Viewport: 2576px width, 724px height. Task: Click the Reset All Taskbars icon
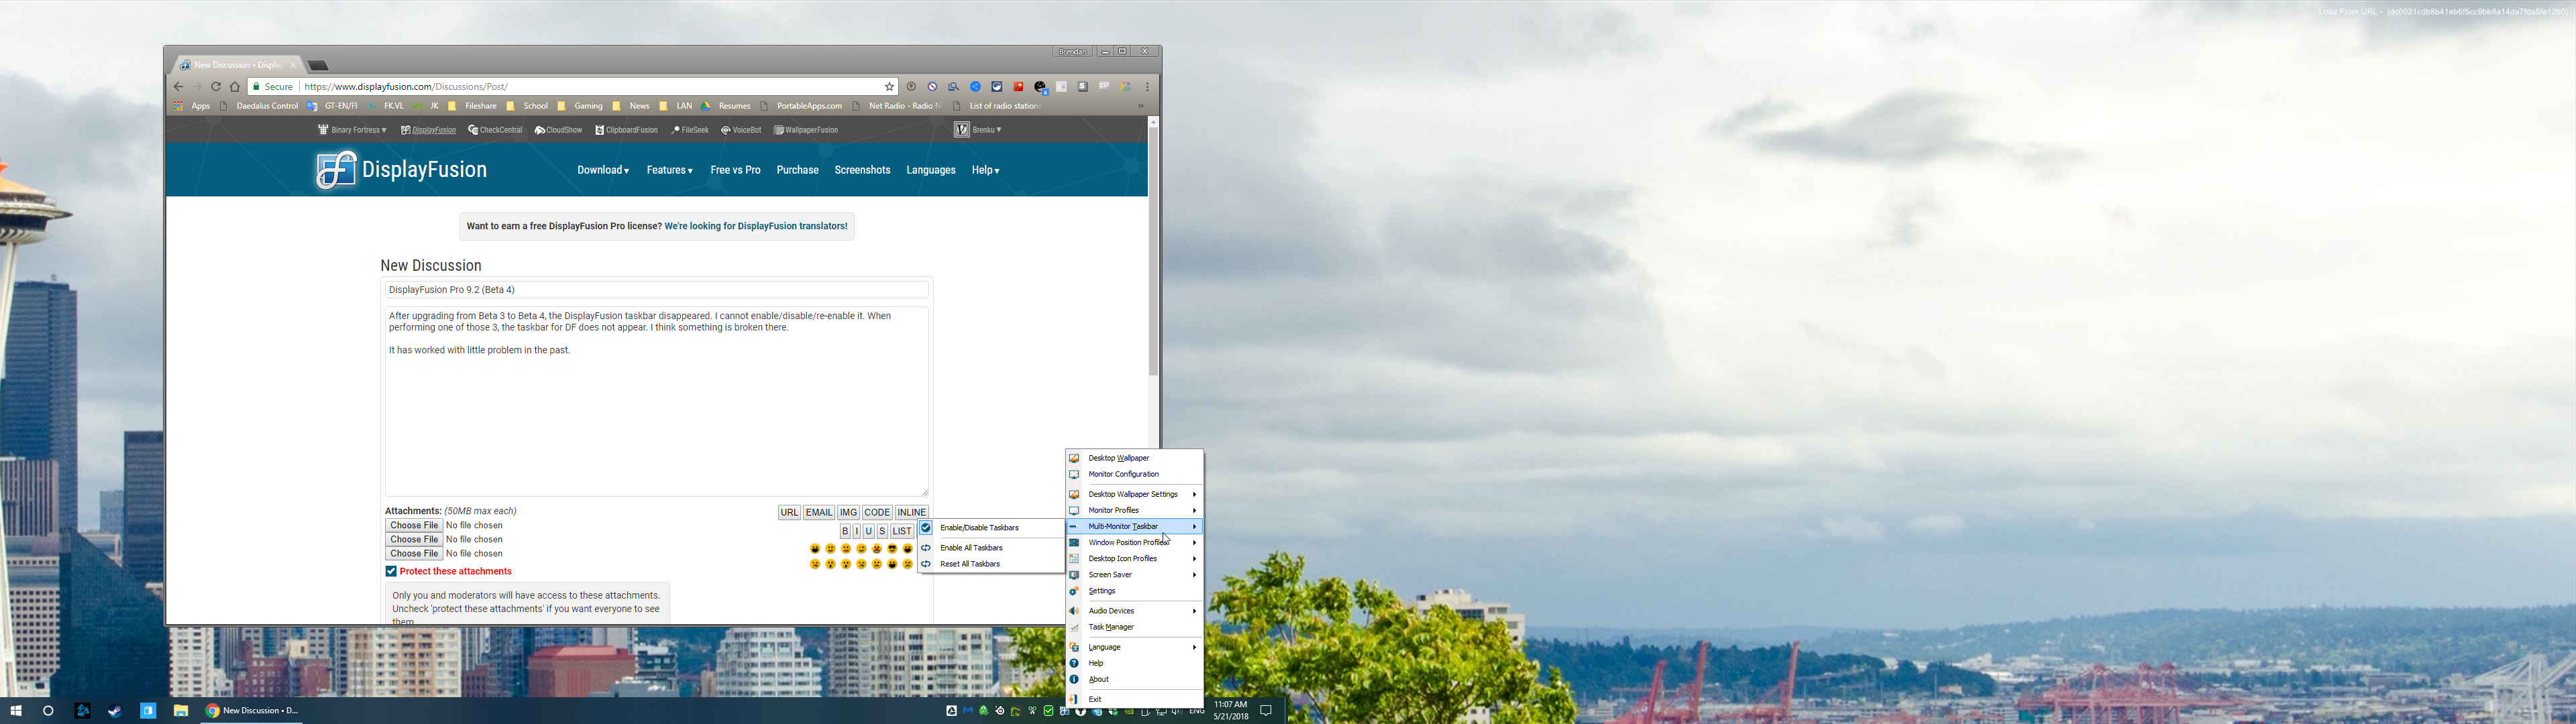(926, 564)
